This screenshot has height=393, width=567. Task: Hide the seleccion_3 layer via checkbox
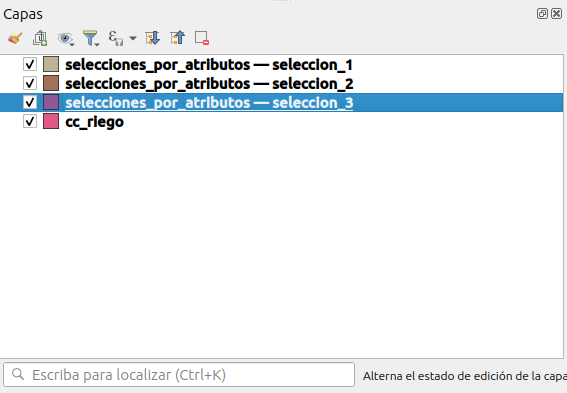(x=30, y=102)
